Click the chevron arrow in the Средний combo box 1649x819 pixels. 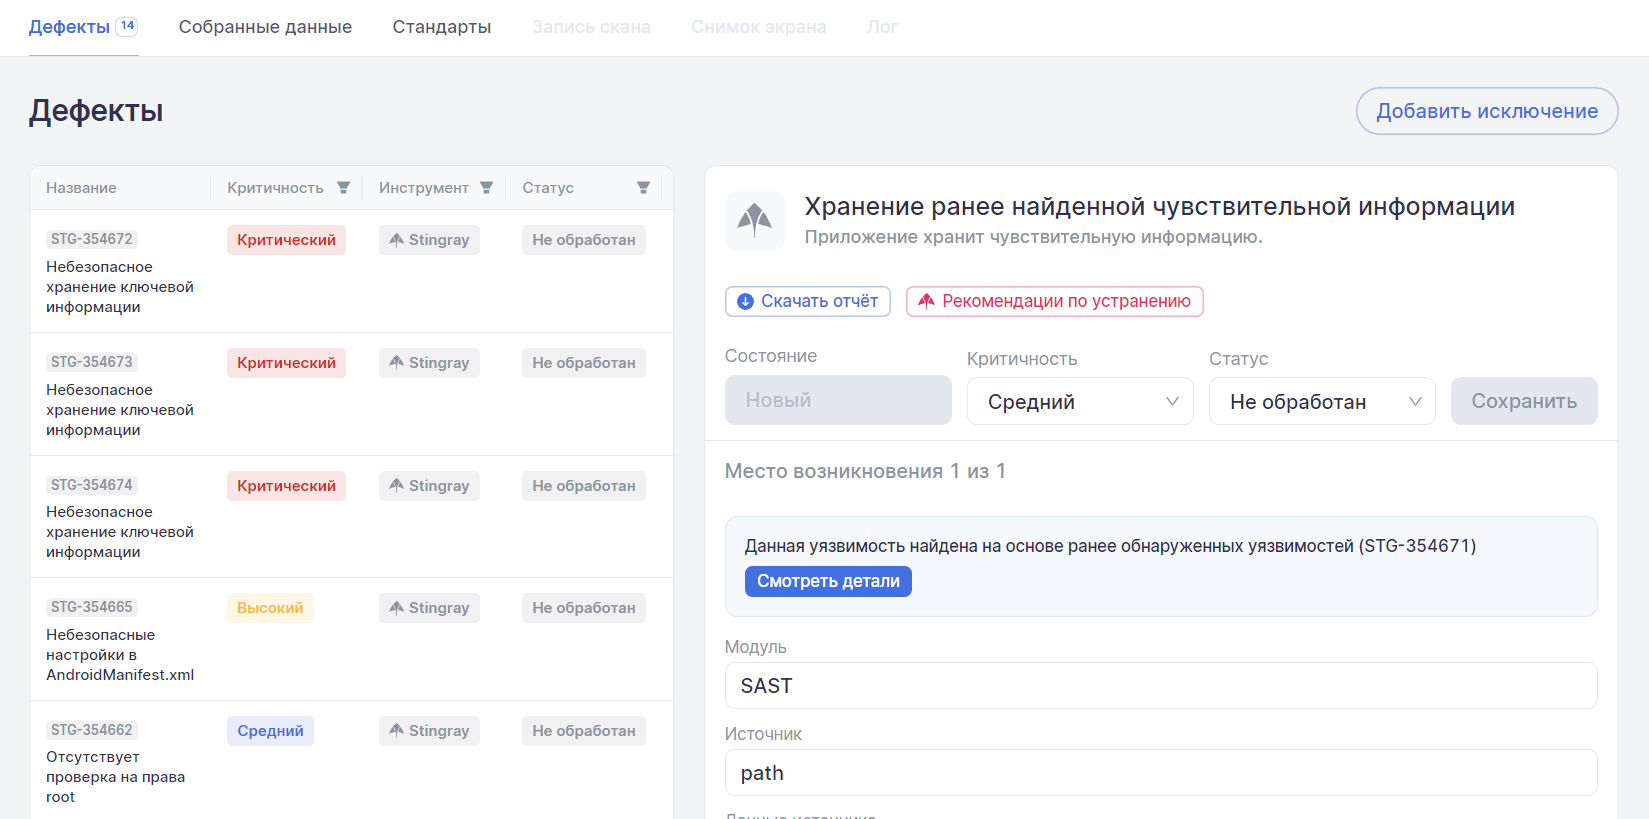1172,401
